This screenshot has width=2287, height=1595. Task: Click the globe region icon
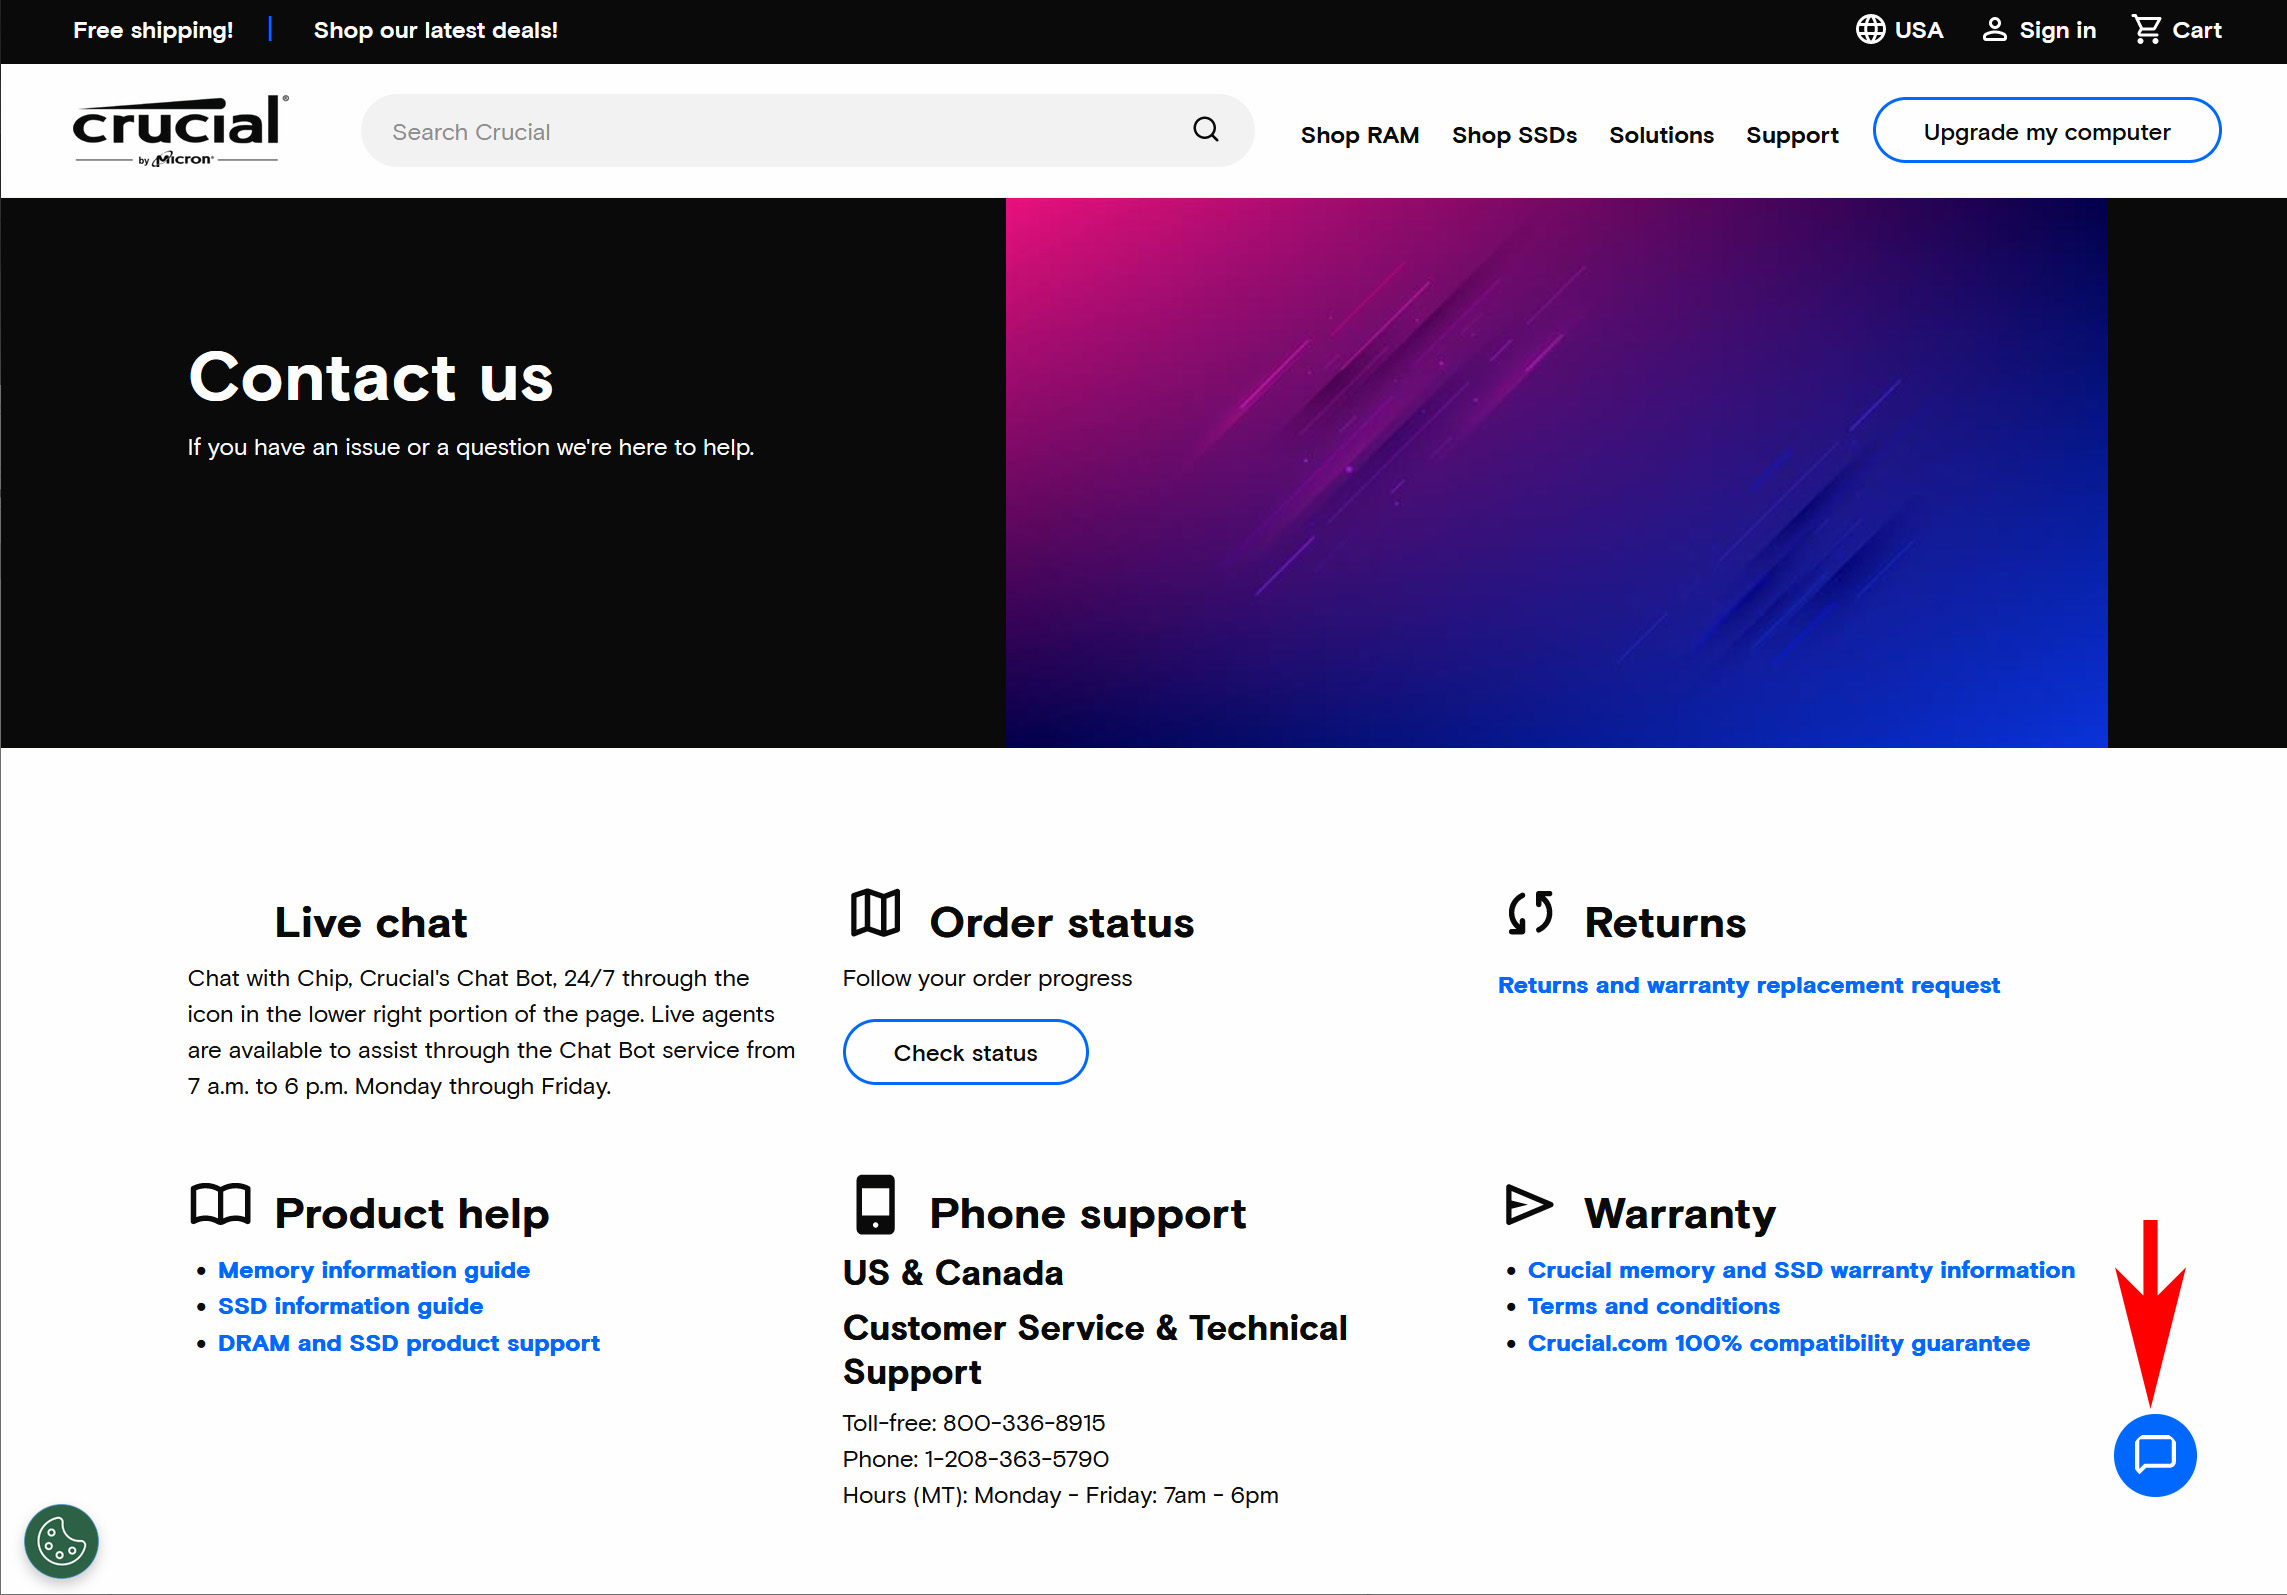click(1870, 30)
